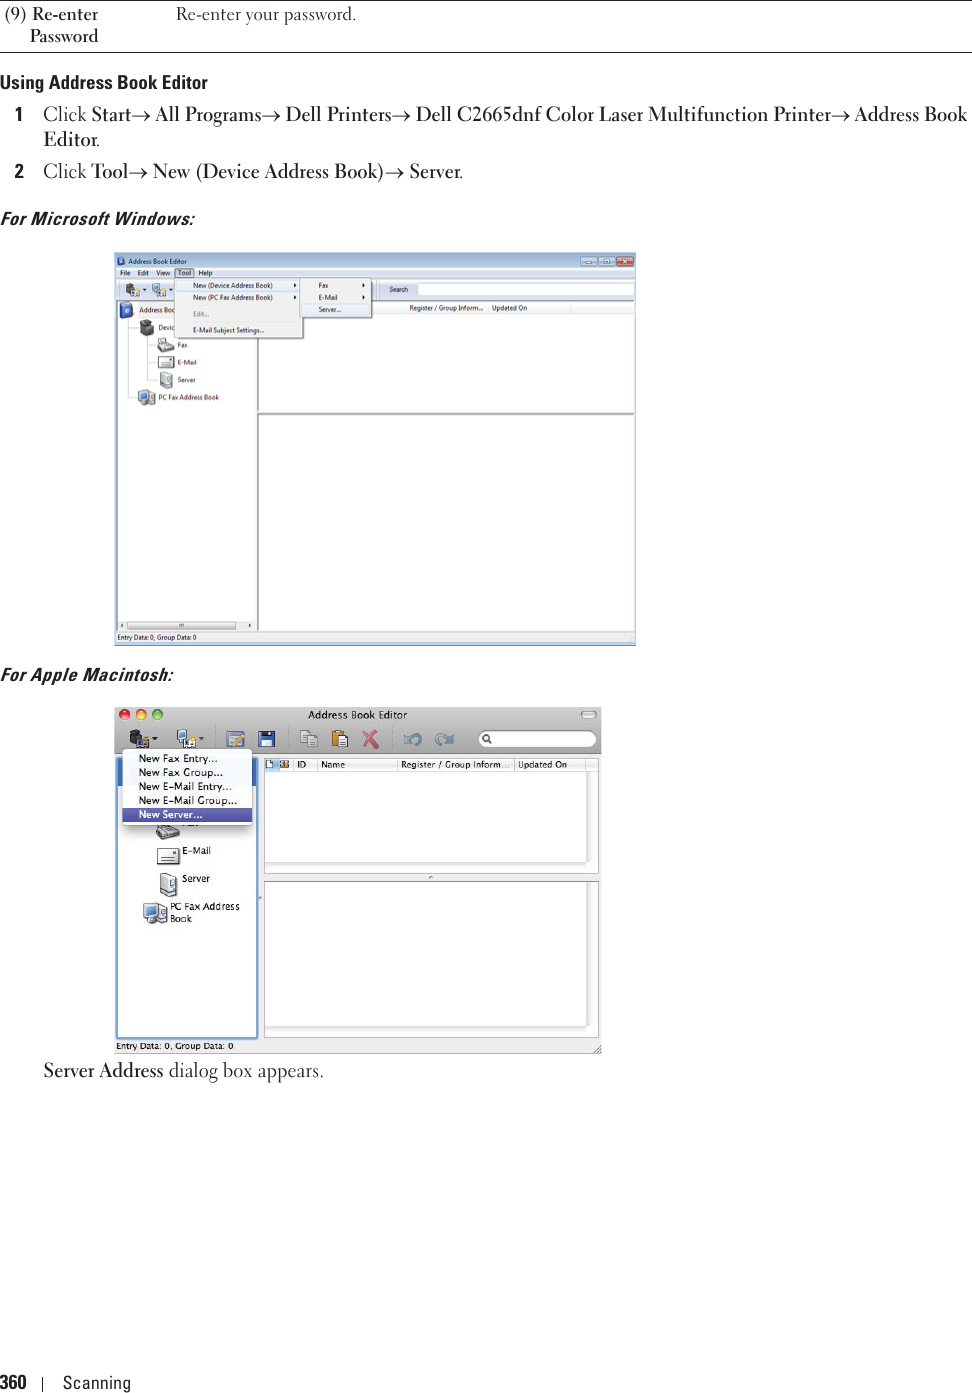Open the File menu in Windows editor

125,273
